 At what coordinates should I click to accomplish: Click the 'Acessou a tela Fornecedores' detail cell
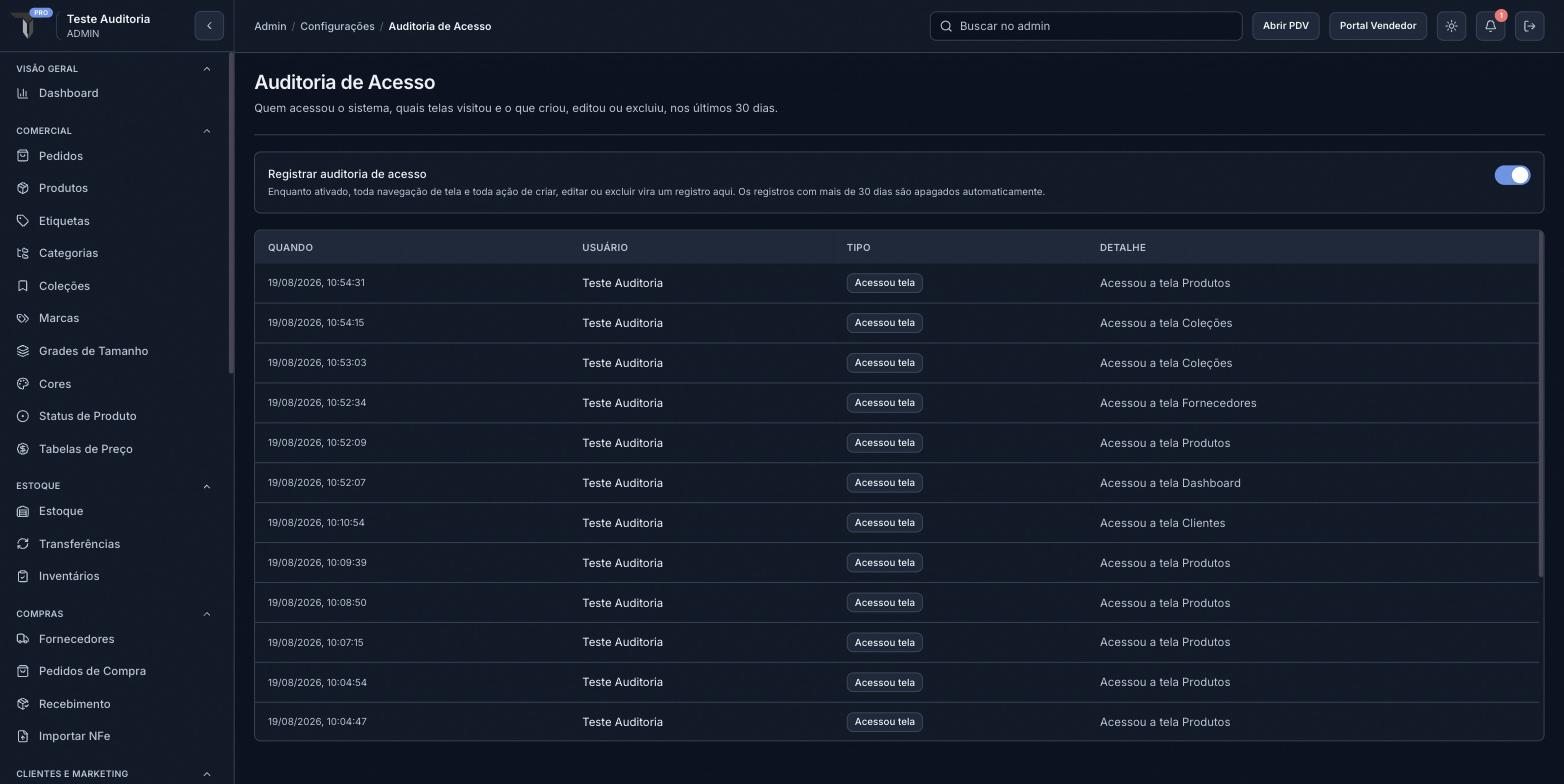pyautogui.click(x=1178, y=403)
